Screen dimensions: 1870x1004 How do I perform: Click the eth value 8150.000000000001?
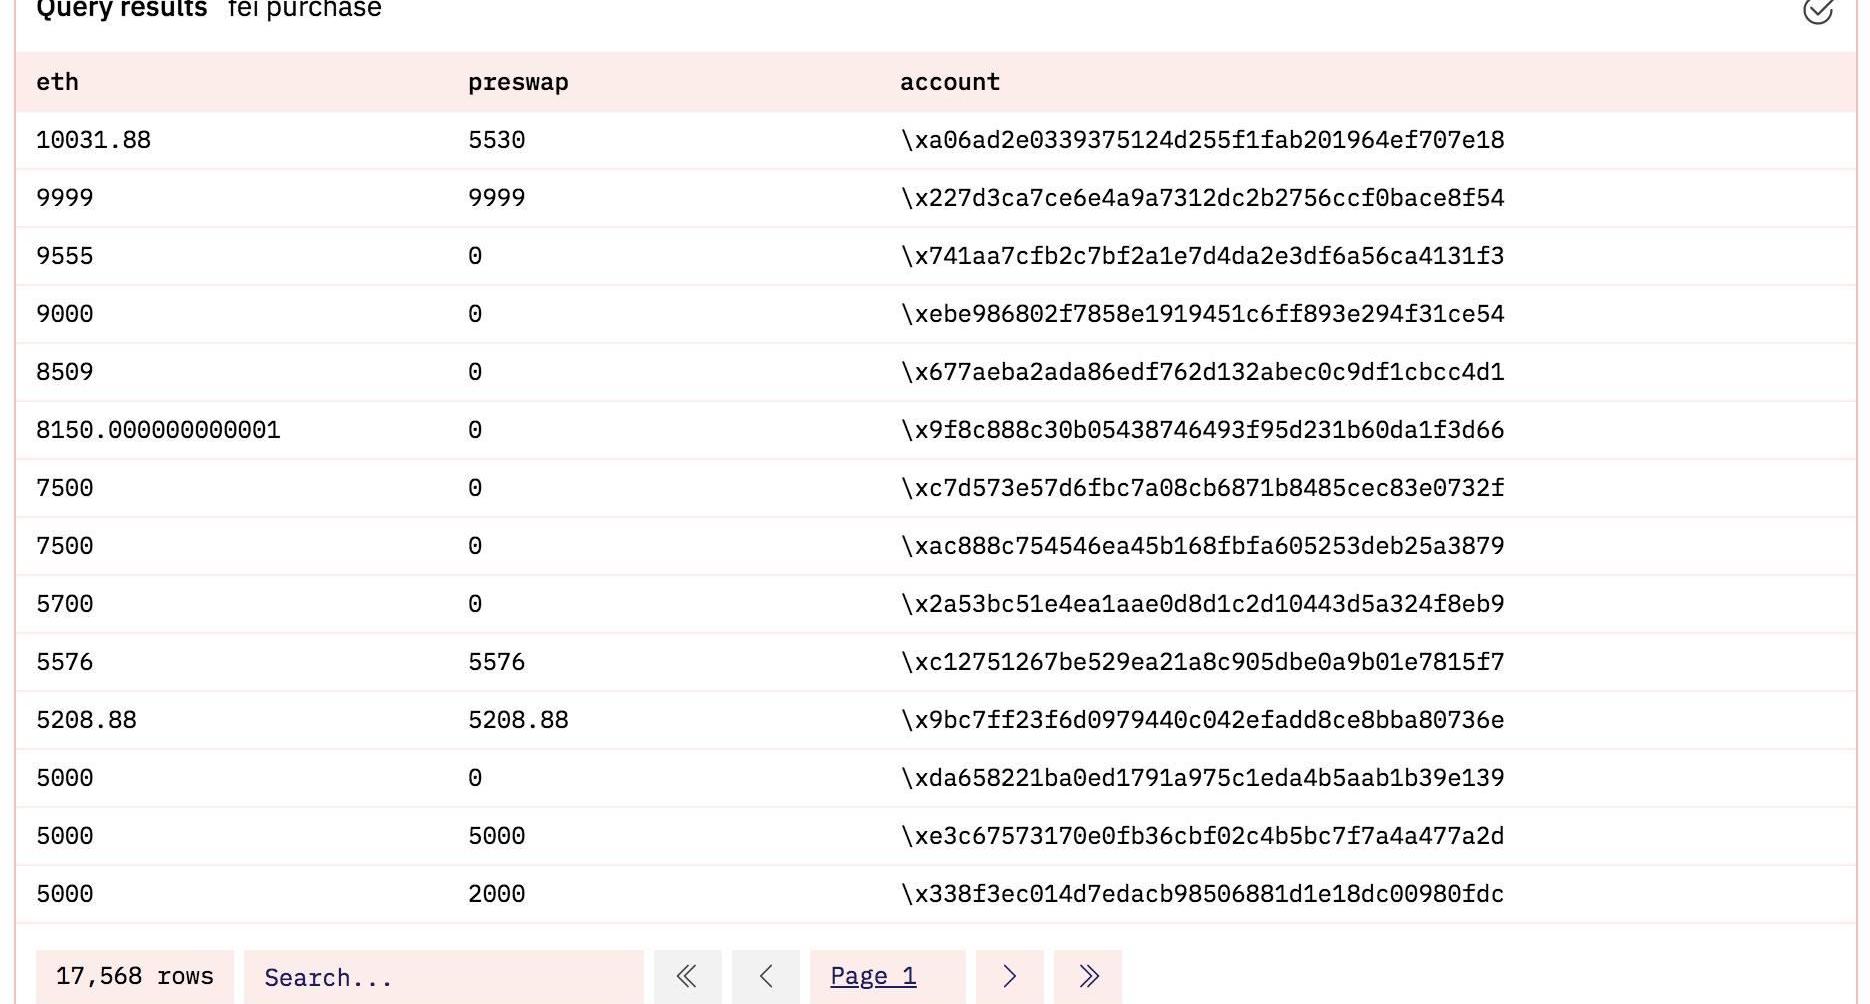pyautogui.click(x=158, y=430)
